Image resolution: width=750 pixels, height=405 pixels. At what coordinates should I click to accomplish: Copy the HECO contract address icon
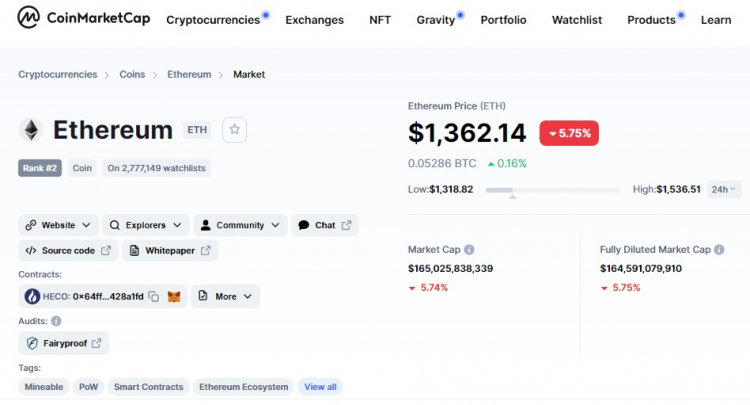click(154, 296)
